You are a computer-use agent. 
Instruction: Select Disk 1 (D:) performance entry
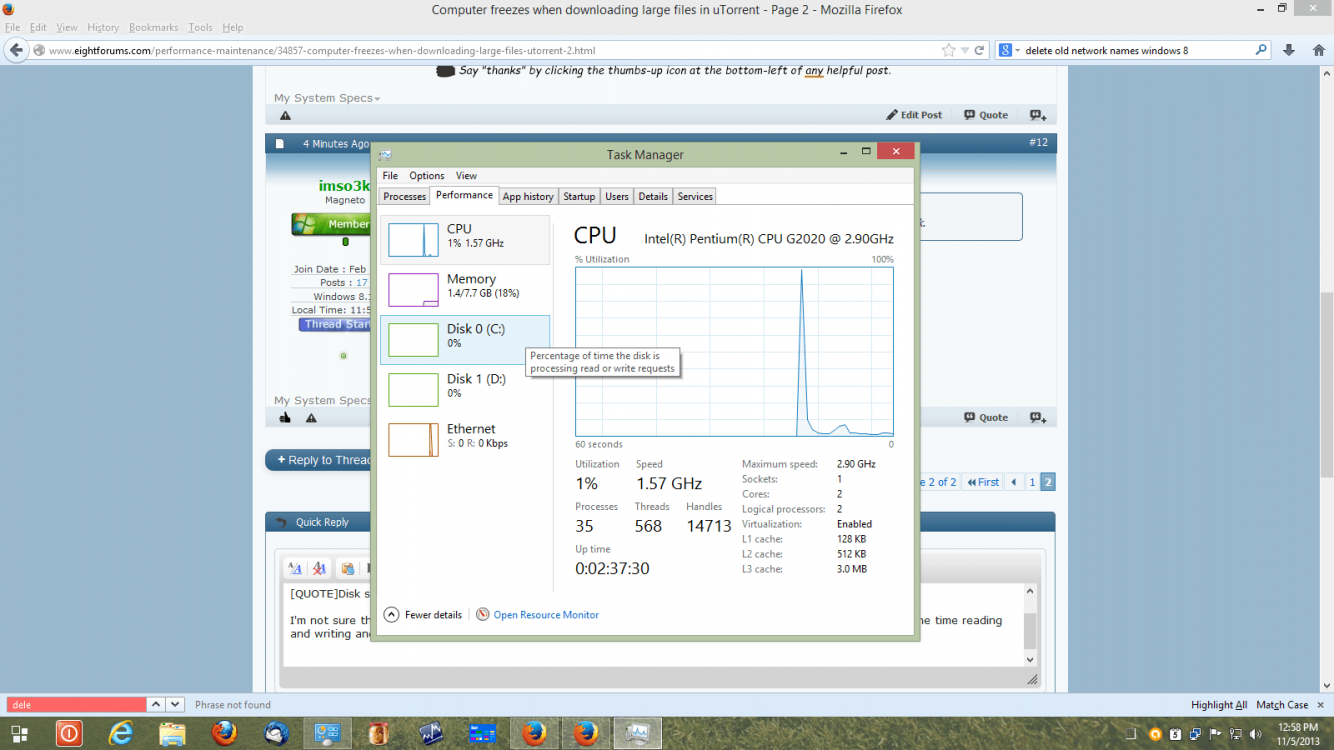(x=465, y=390)
